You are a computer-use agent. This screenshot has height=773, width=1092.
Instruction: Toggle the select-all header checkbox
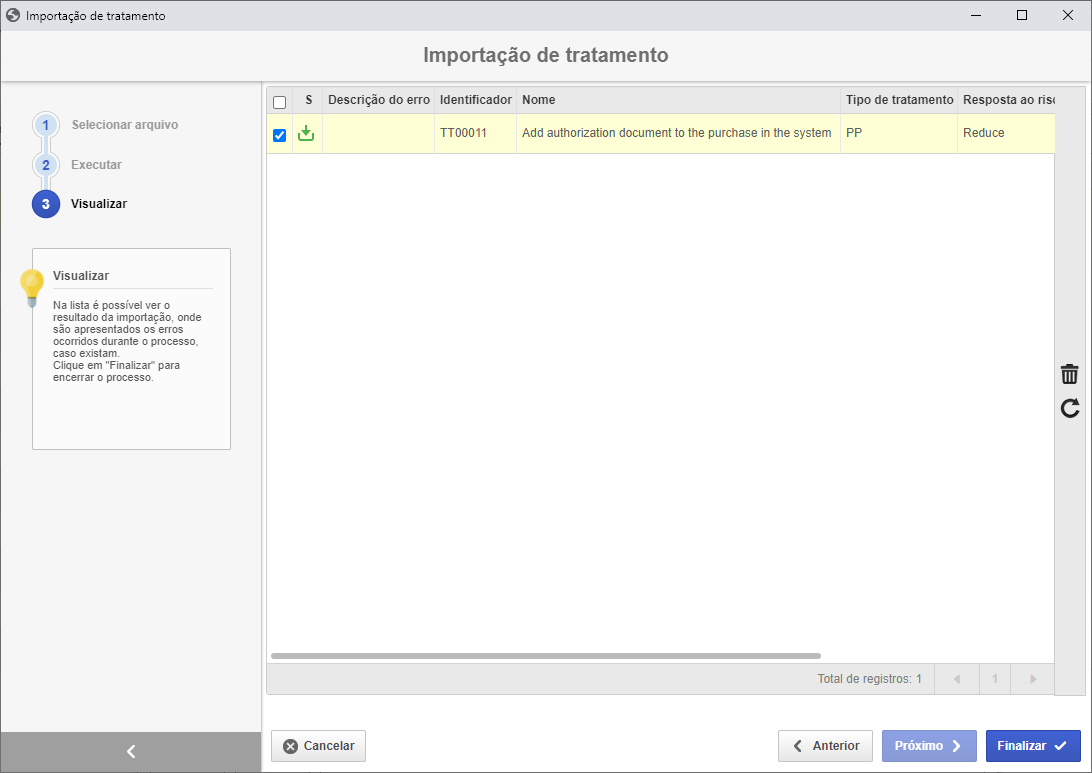[x=279, y=102]
